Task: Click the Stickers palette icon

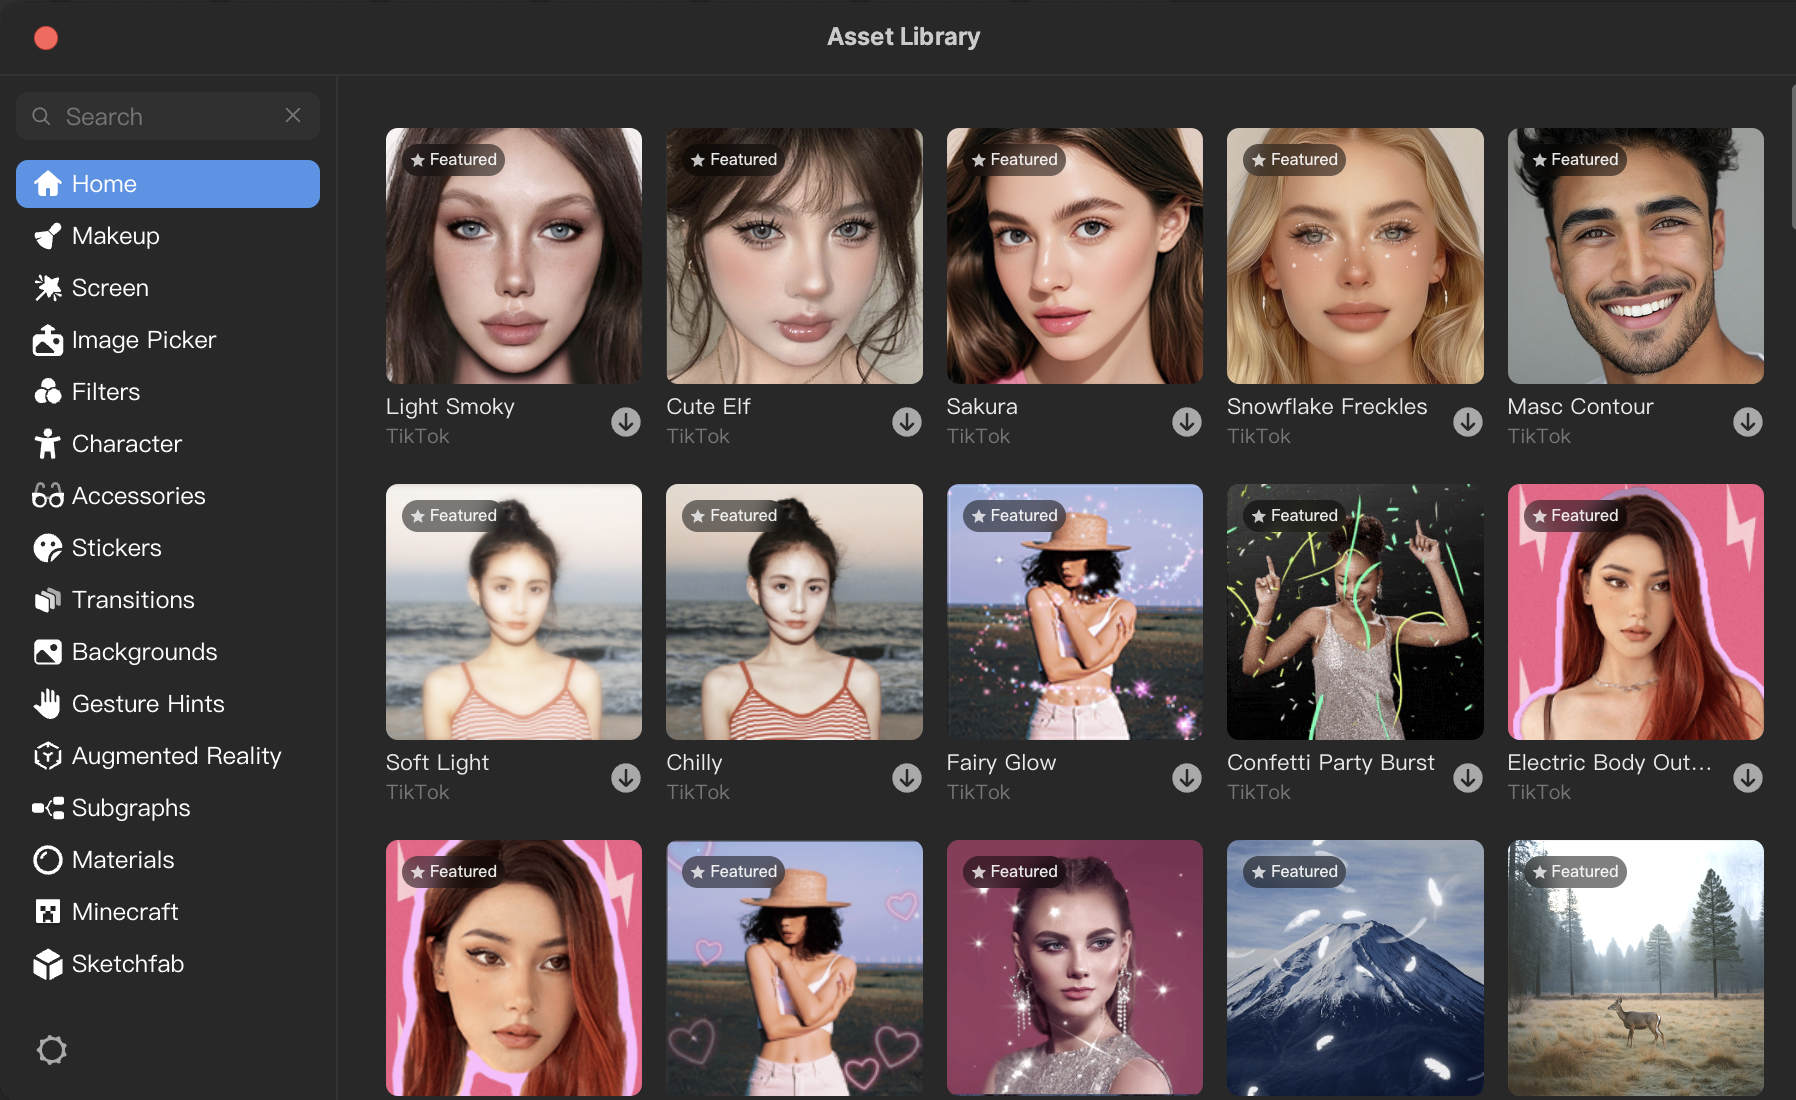Action: [47, 548]
